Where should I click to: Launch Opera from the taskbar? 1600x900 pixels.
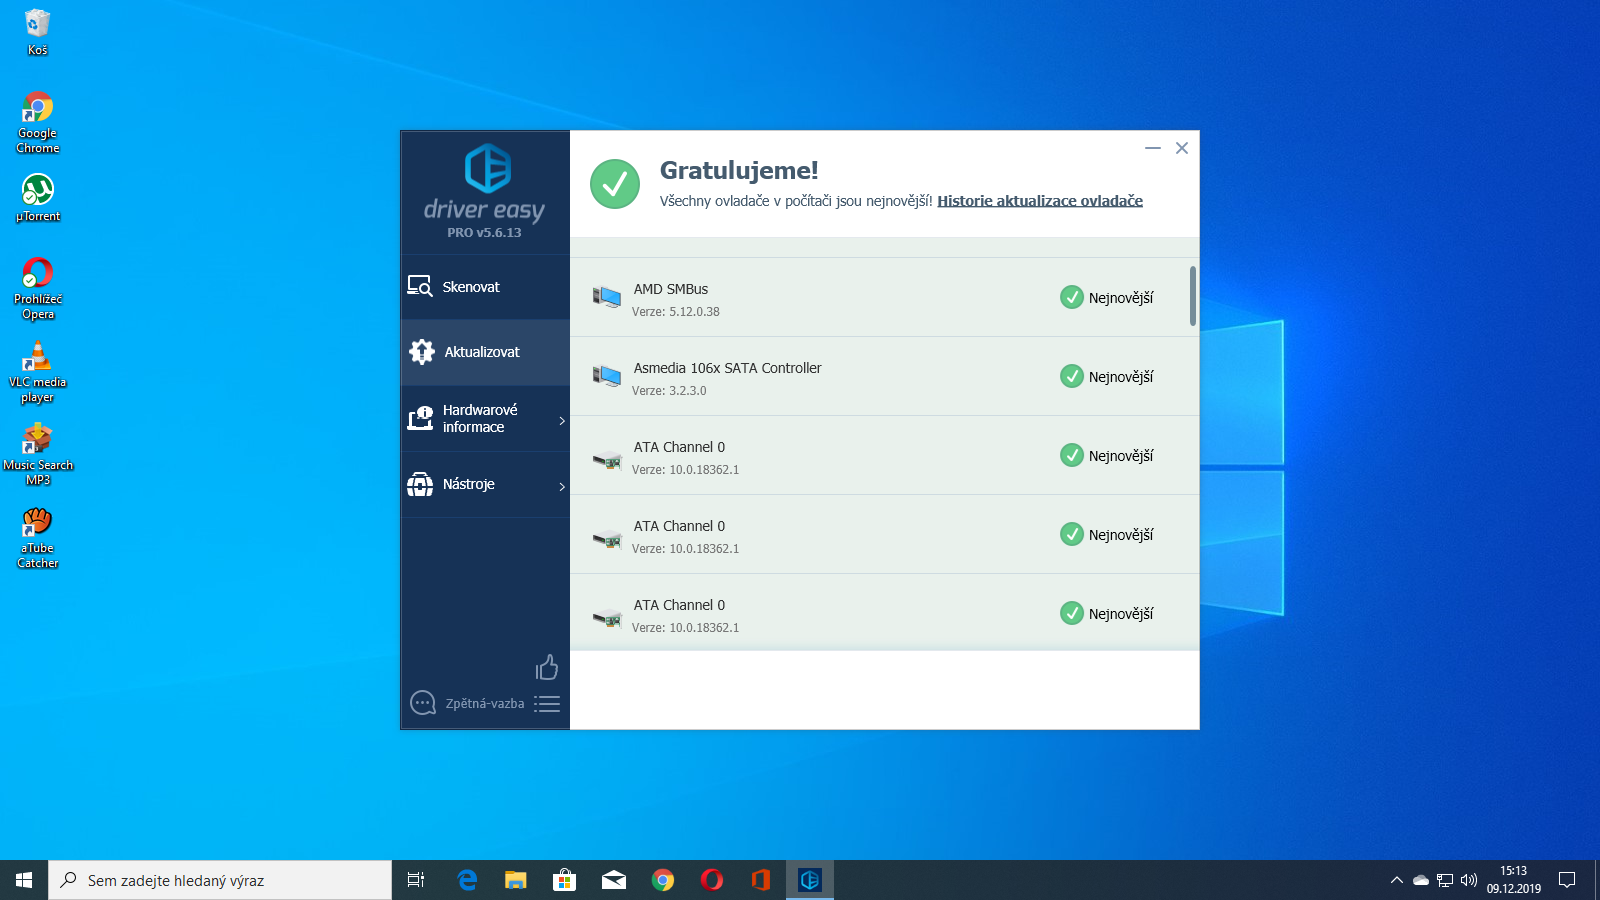click(712, 880)
